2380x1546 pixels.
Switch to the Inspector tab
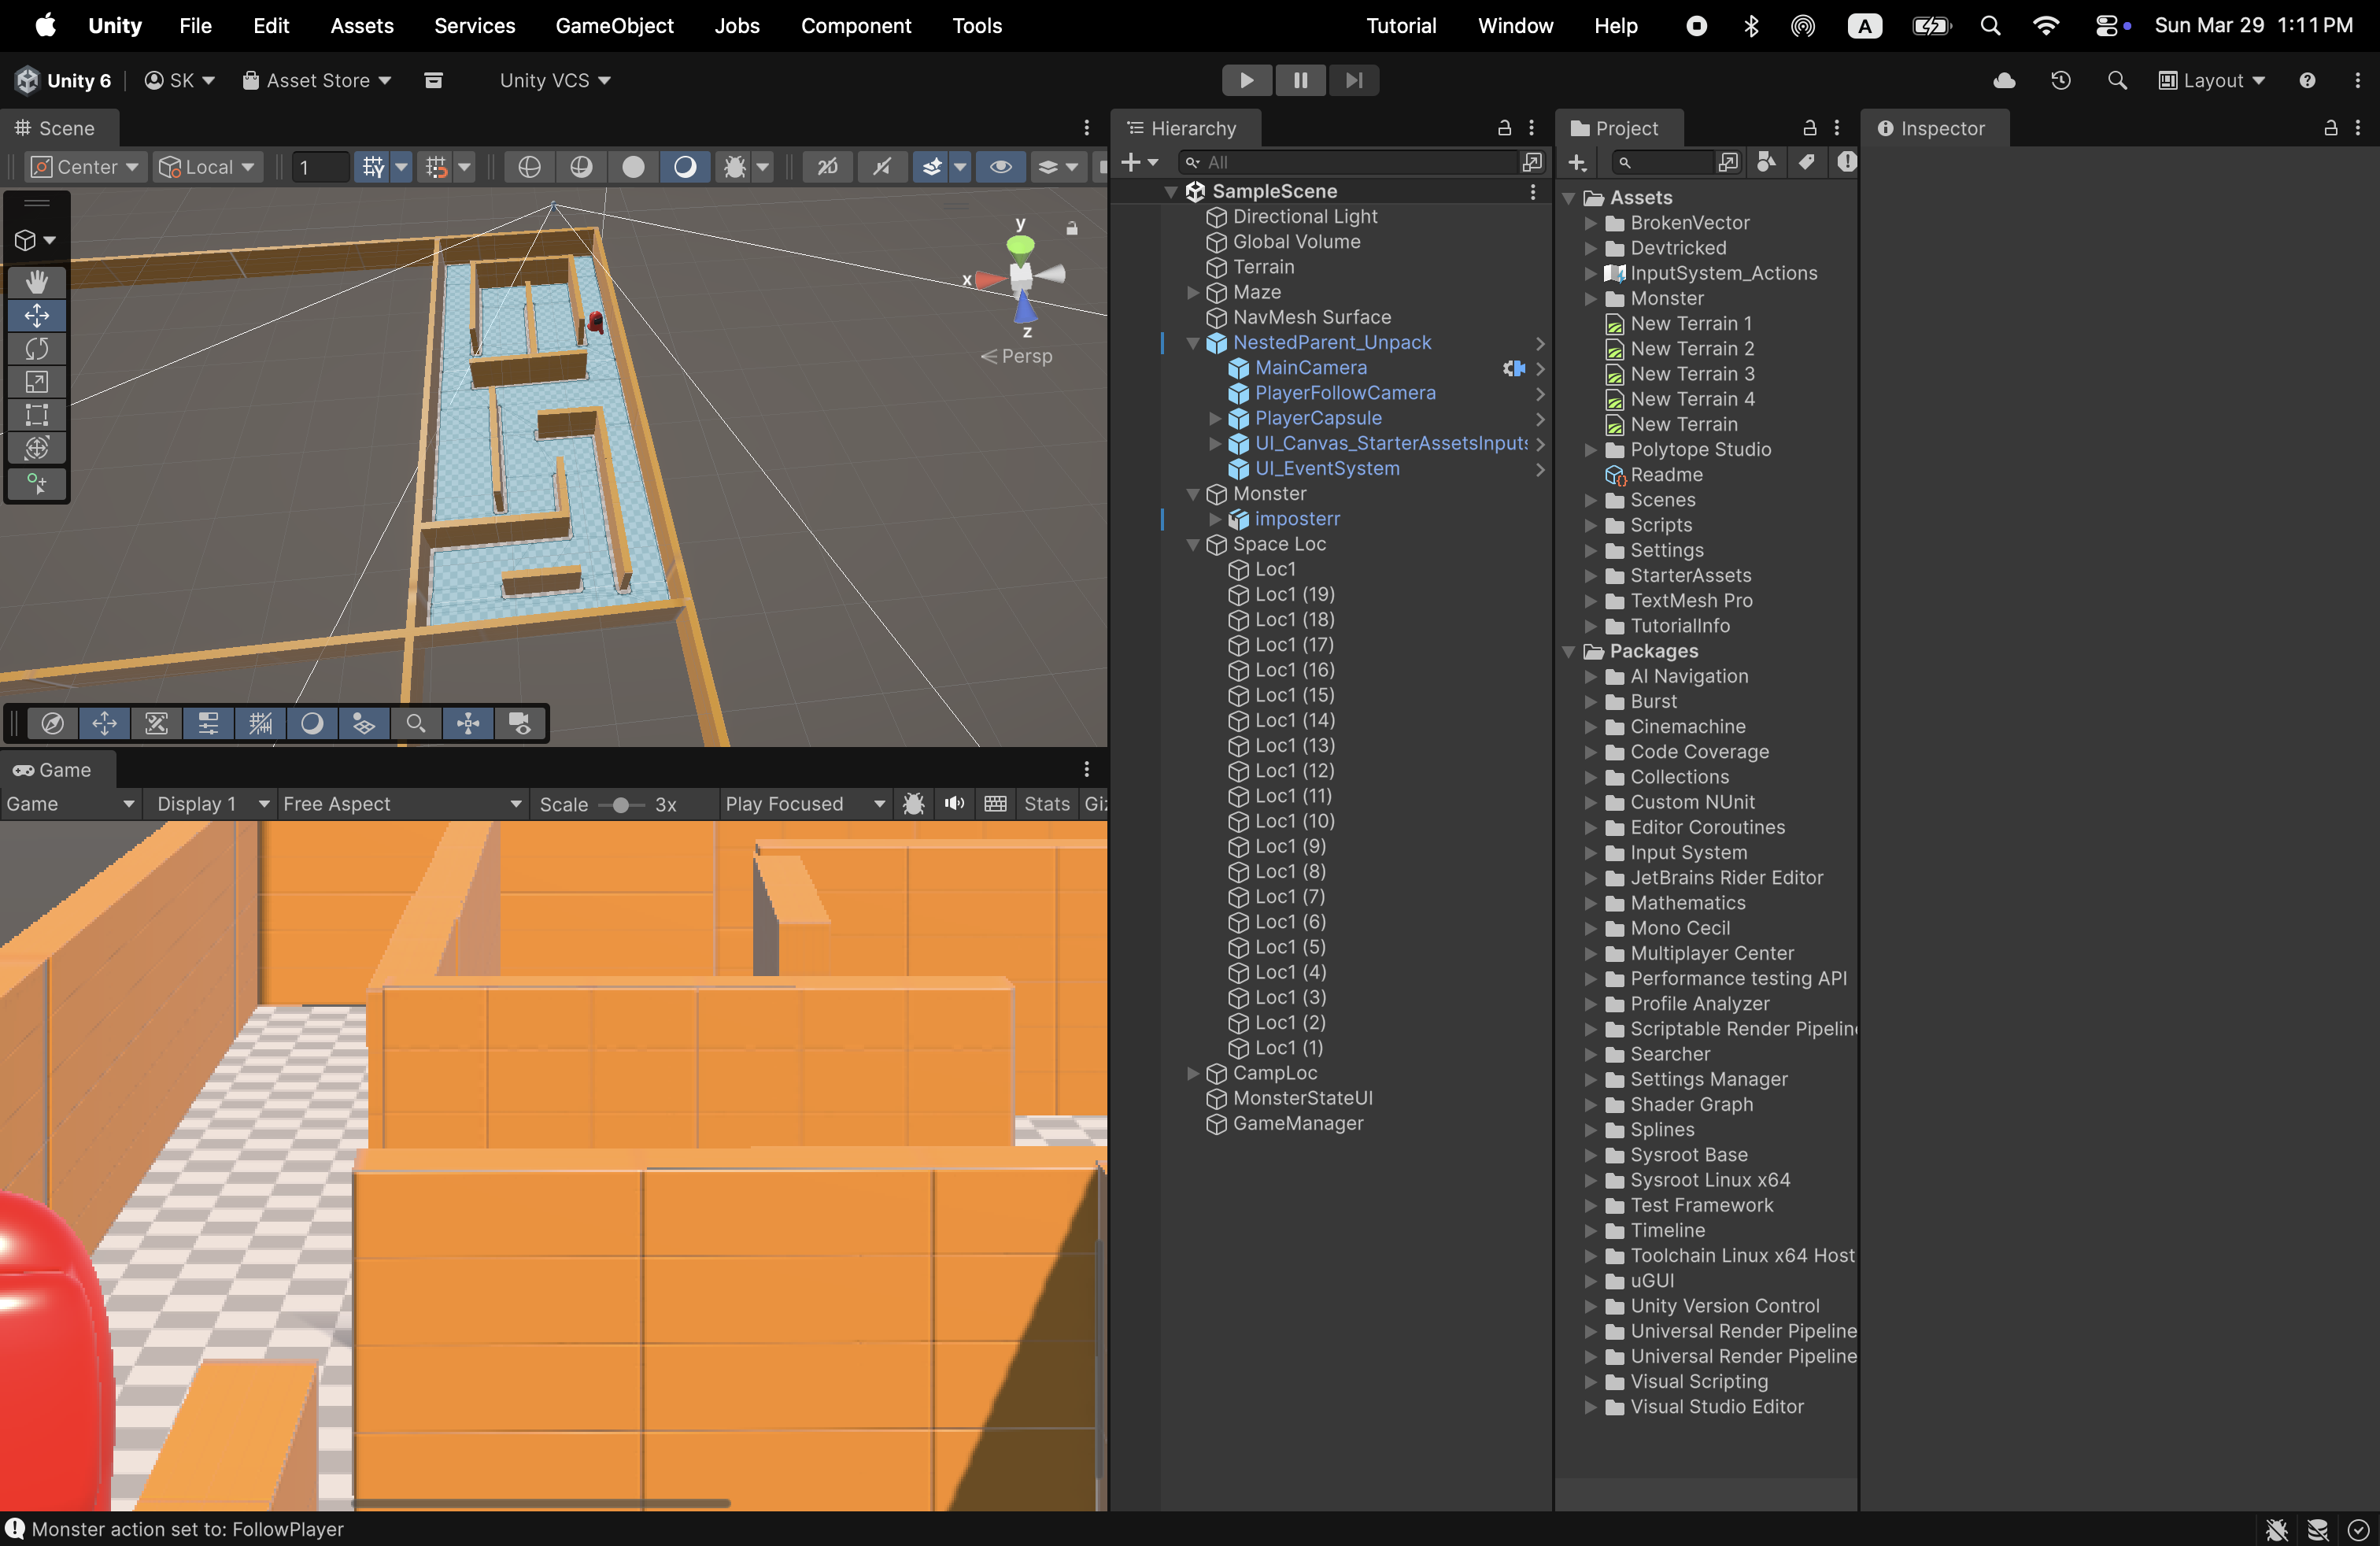tap(1933, 128)
